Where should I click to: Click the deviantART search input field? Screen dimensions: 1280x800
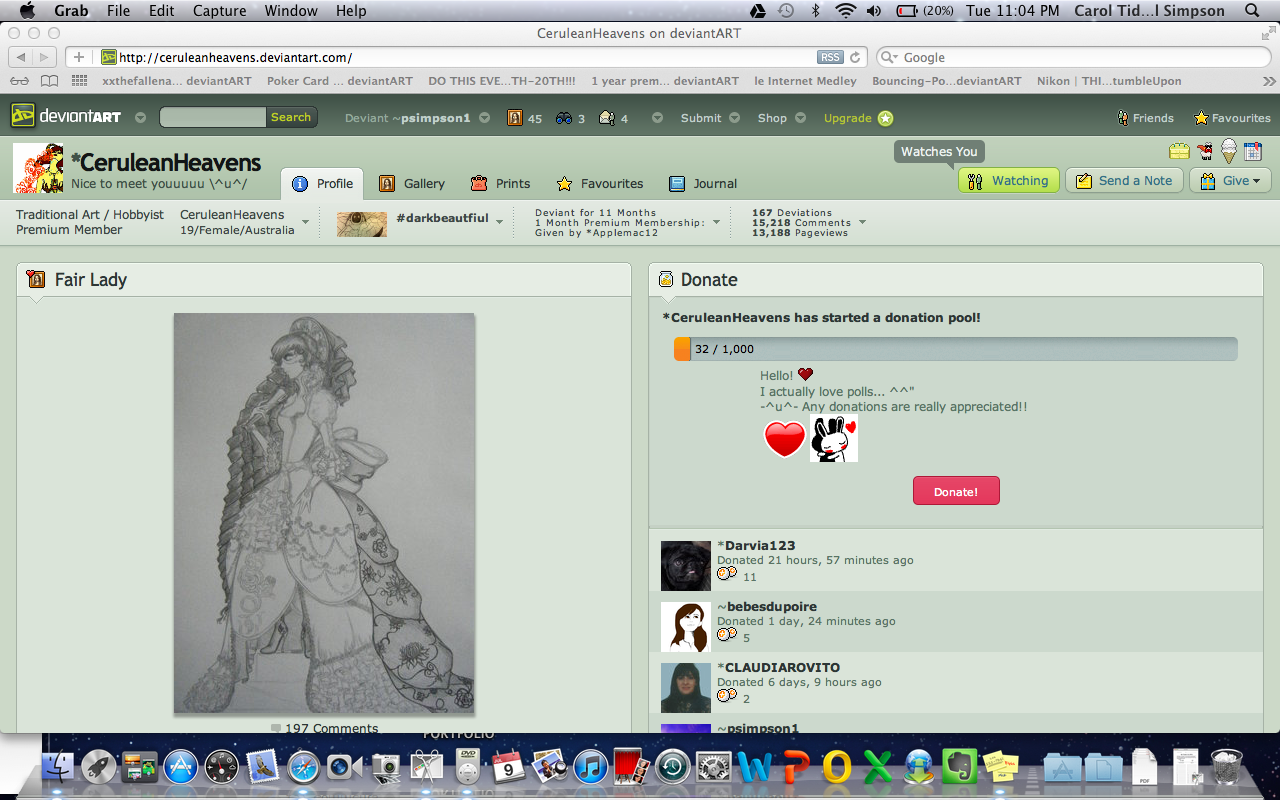[213, 117]
